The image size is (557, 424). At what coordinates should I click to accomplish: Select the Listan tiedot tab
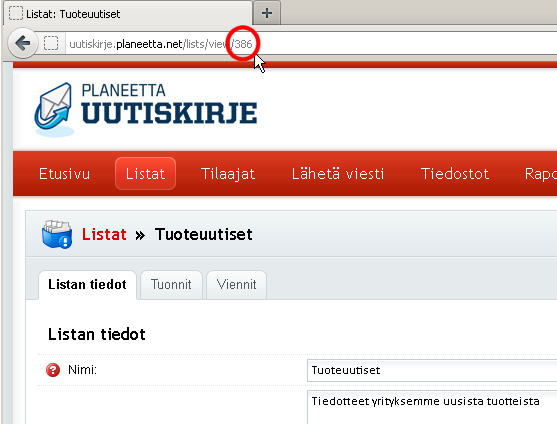(x=87, y=285)
